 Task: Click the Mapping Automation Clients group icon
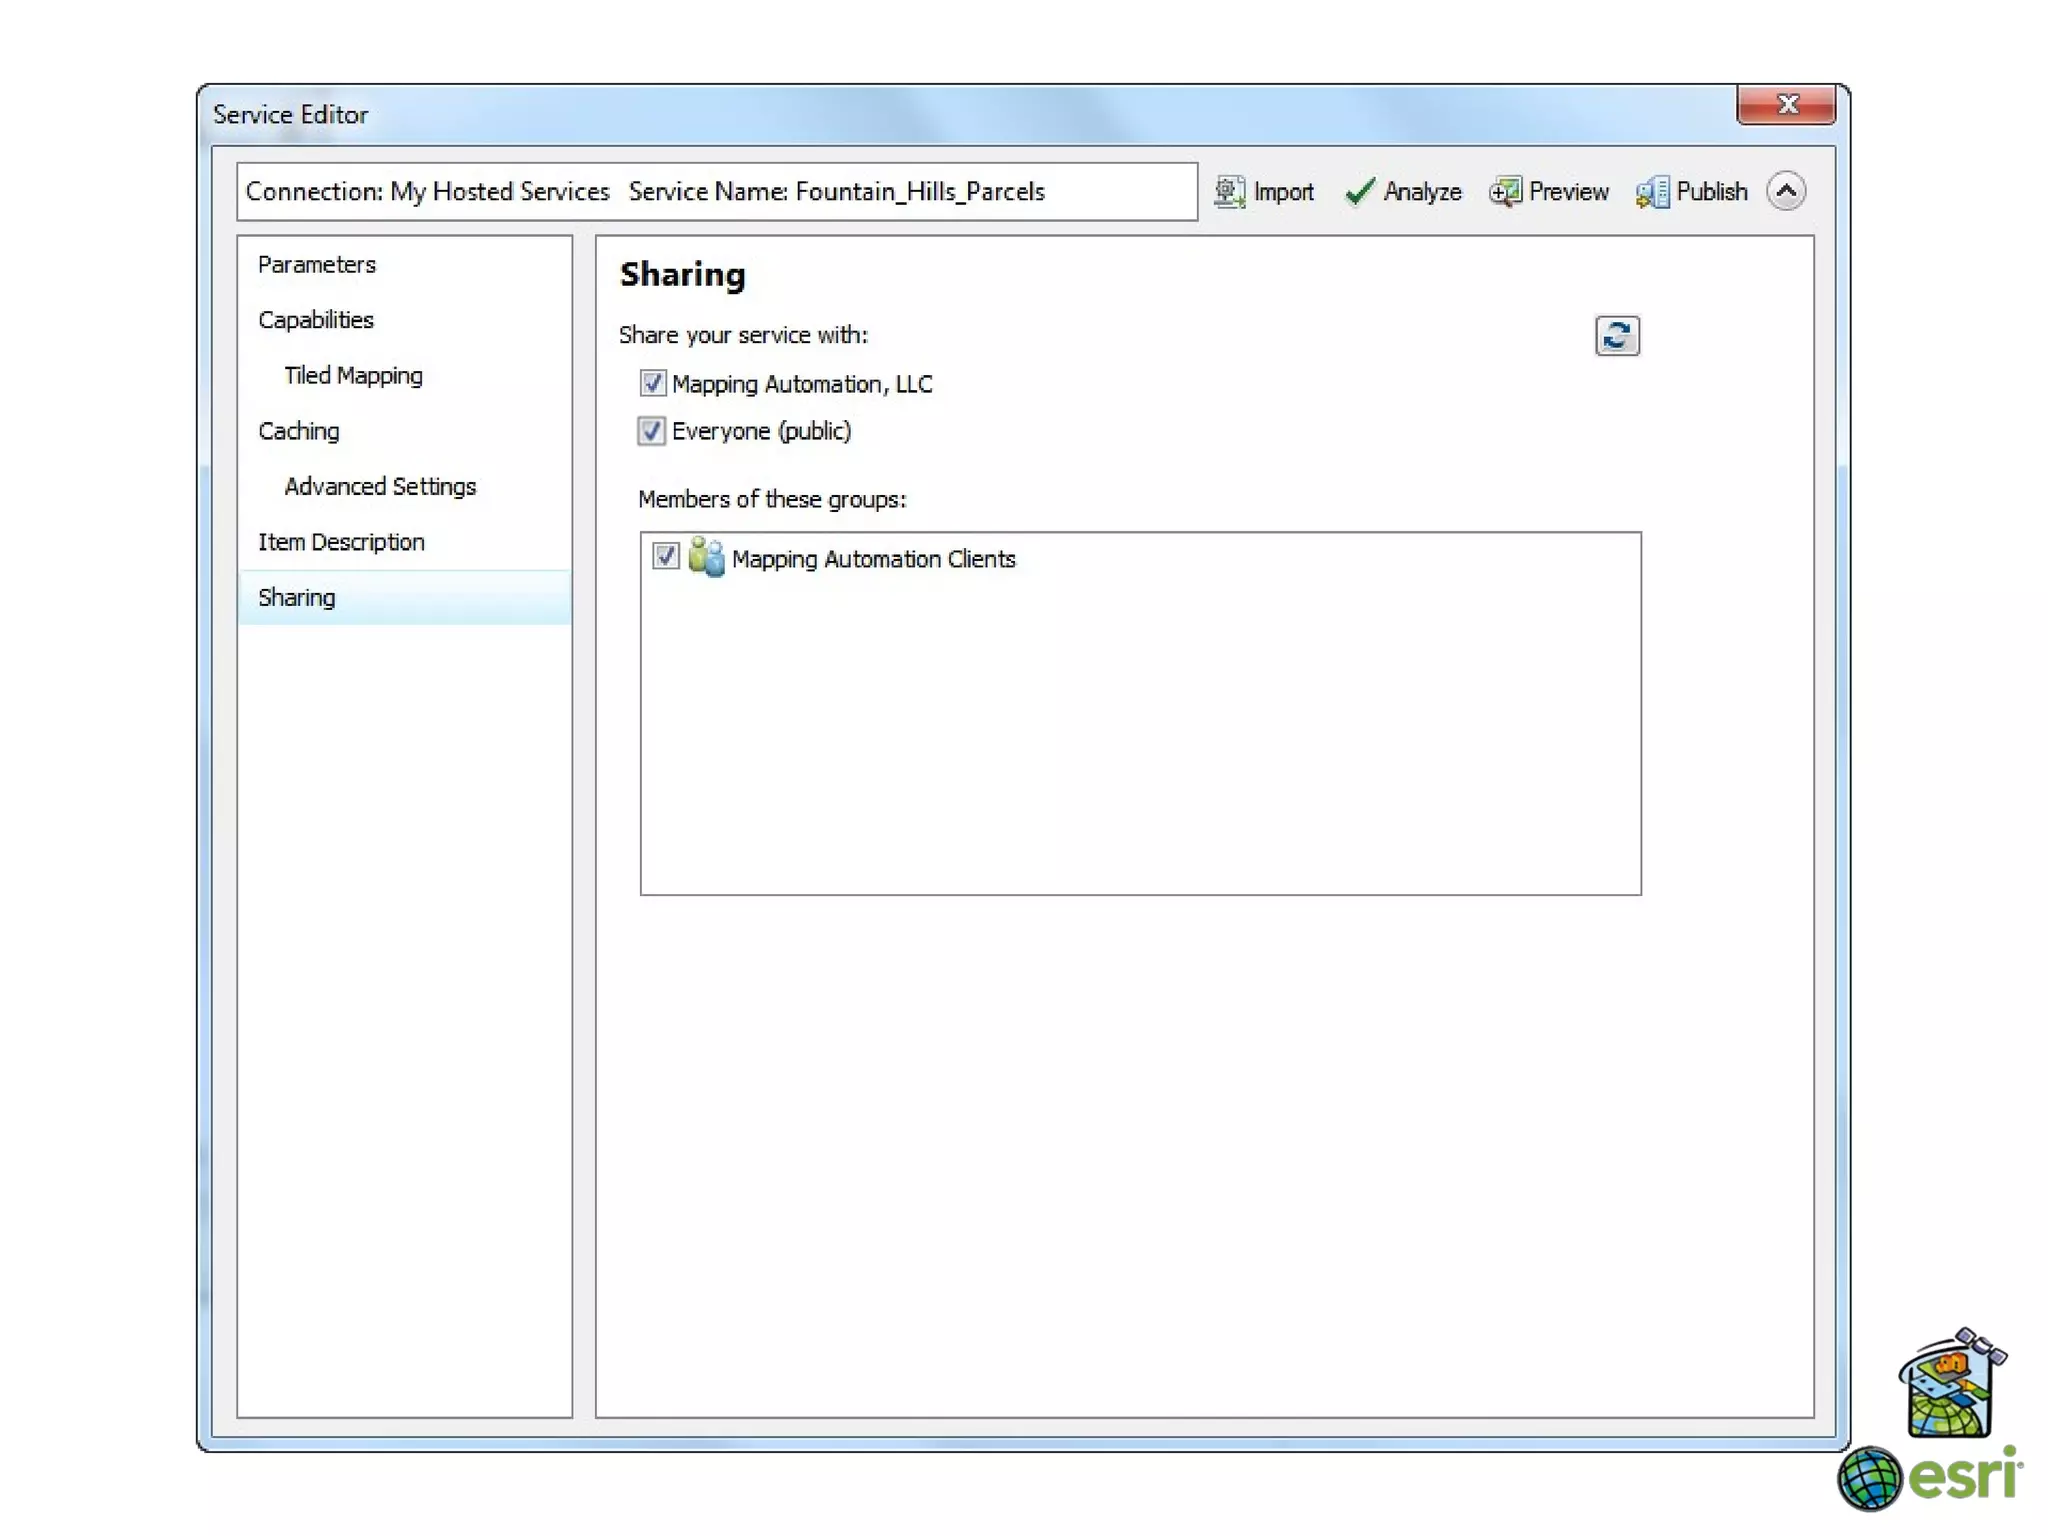tap(706, 558)
